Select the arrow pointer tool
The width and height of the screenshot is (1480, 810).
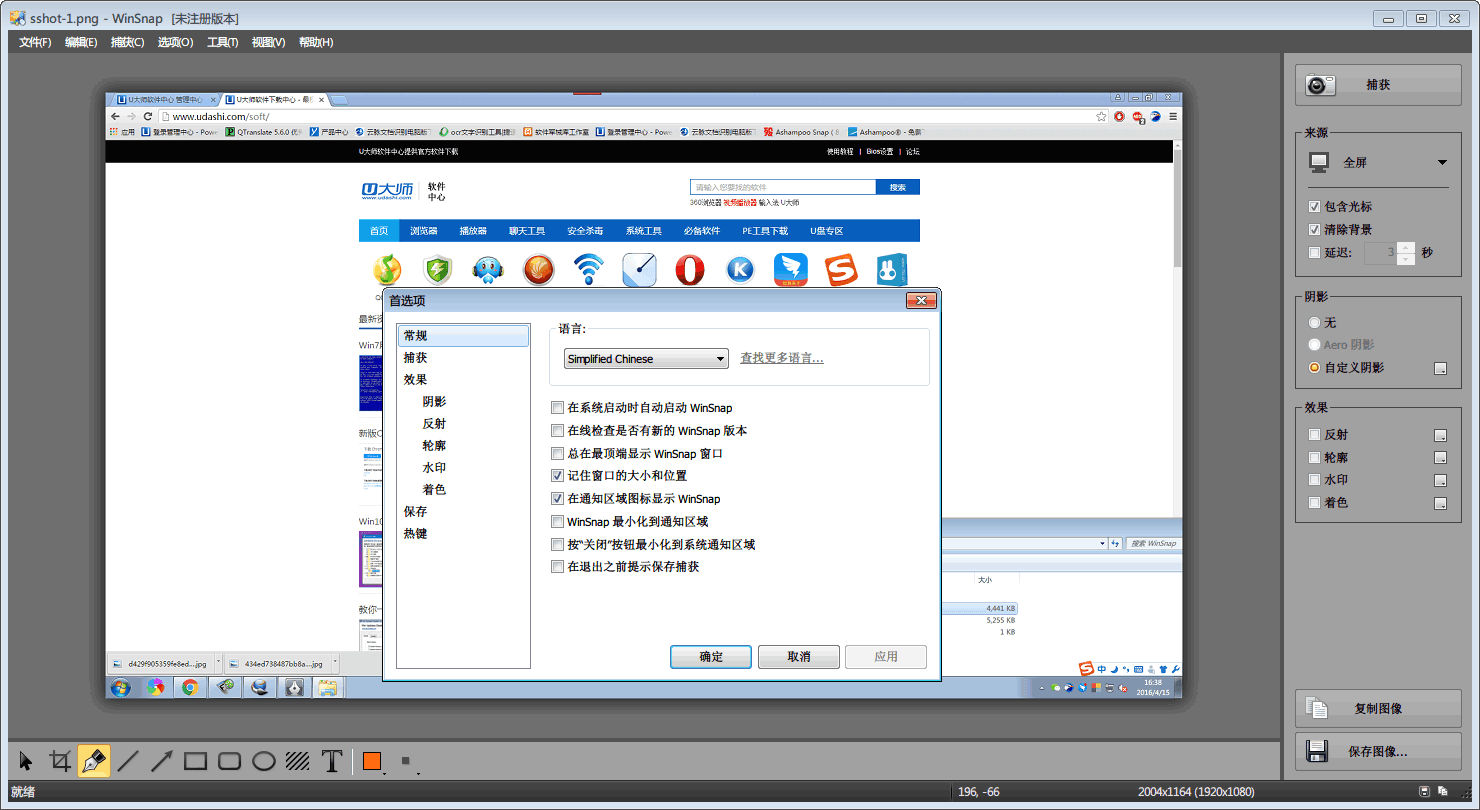(x=26, y=762)
